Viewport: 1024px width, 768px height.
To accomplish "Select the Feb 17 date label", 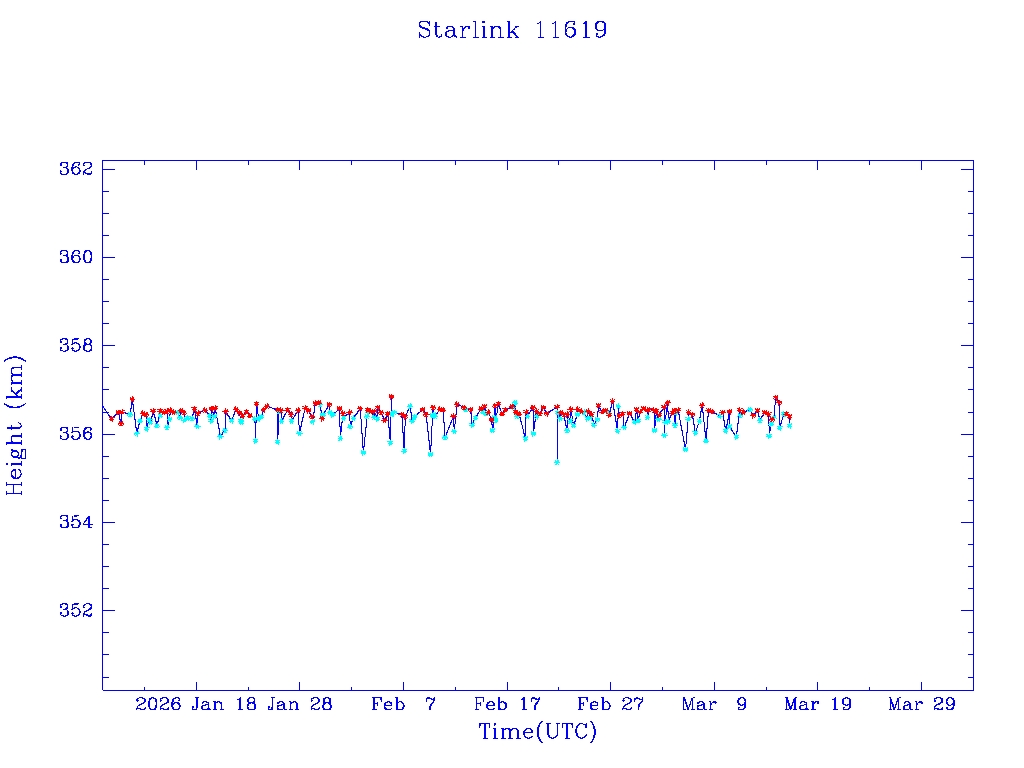I will pyautogui.click(x=507, y=704).
